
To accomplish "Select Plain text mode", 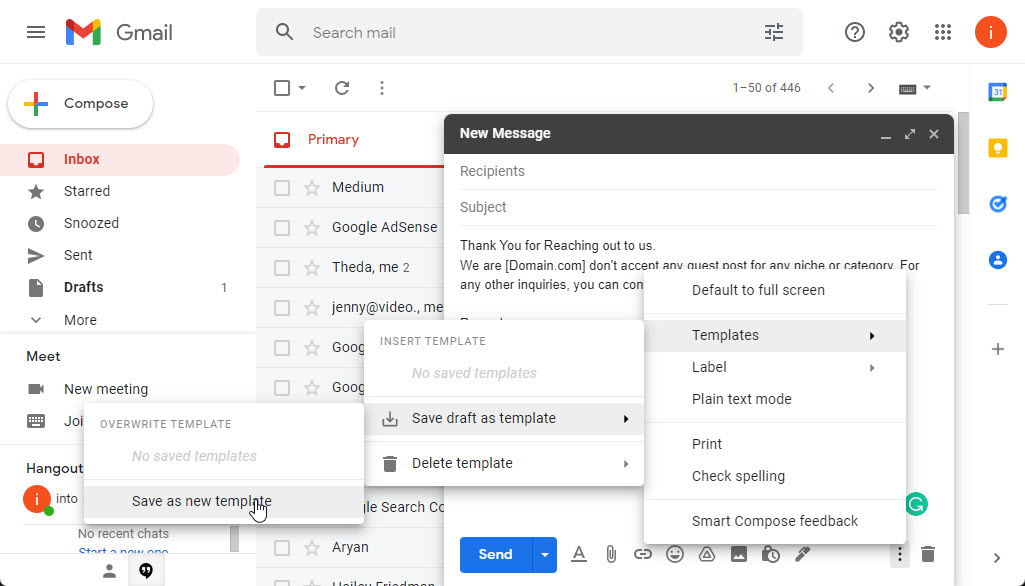I will 775,400.
